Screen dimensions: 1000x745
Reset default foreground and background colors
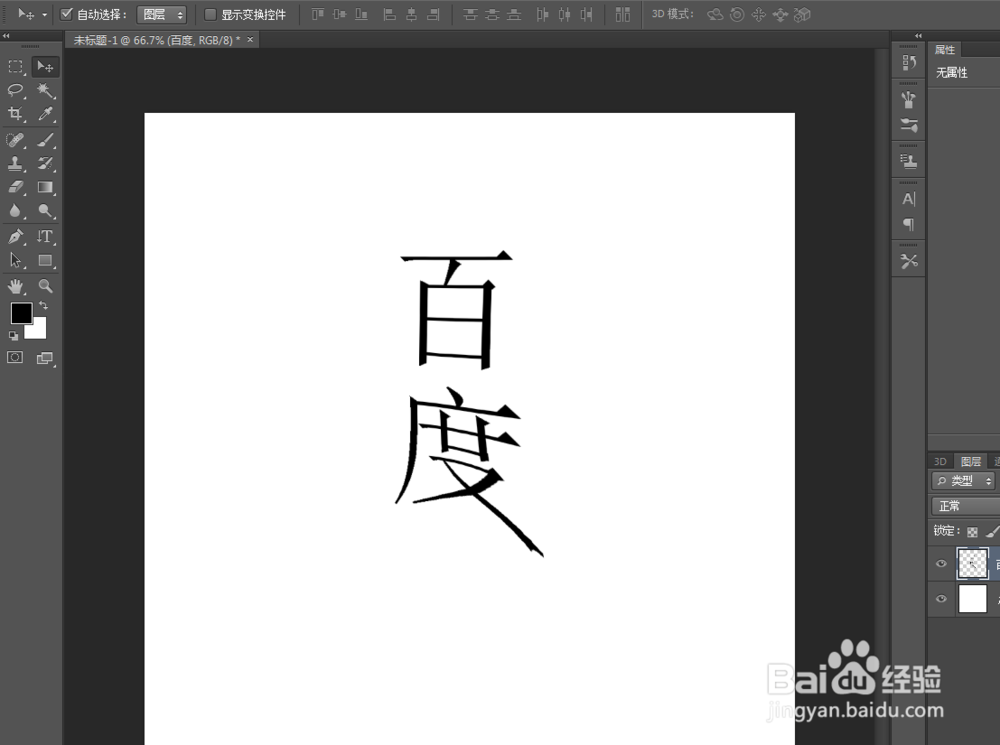coord(13,336)
